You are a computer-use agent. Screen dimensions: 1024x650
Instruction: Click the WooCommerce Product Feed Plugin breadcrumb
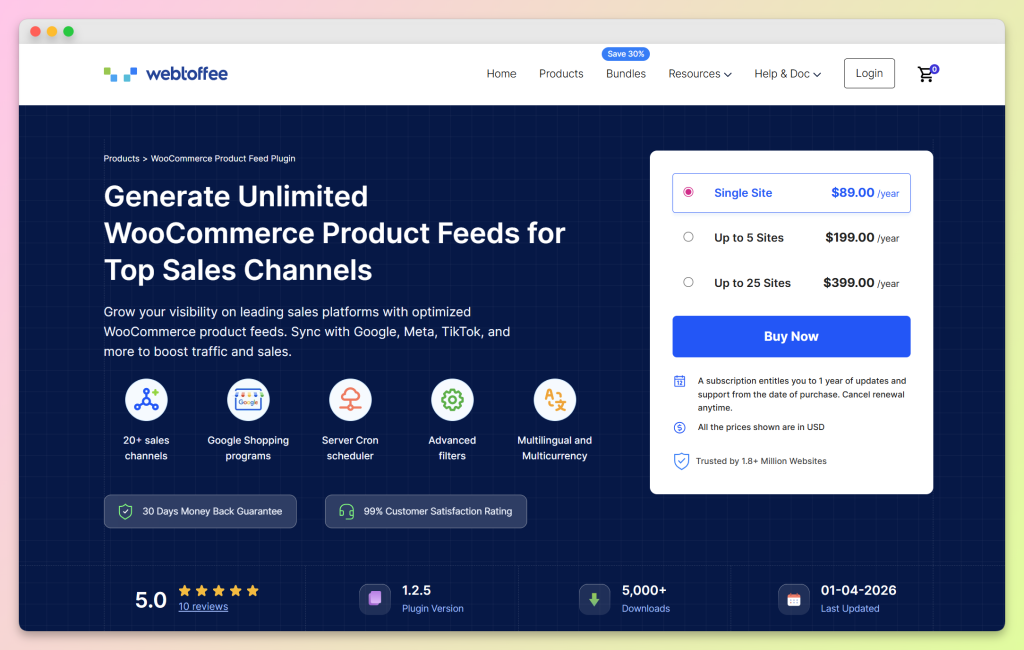tap(223, 159)
